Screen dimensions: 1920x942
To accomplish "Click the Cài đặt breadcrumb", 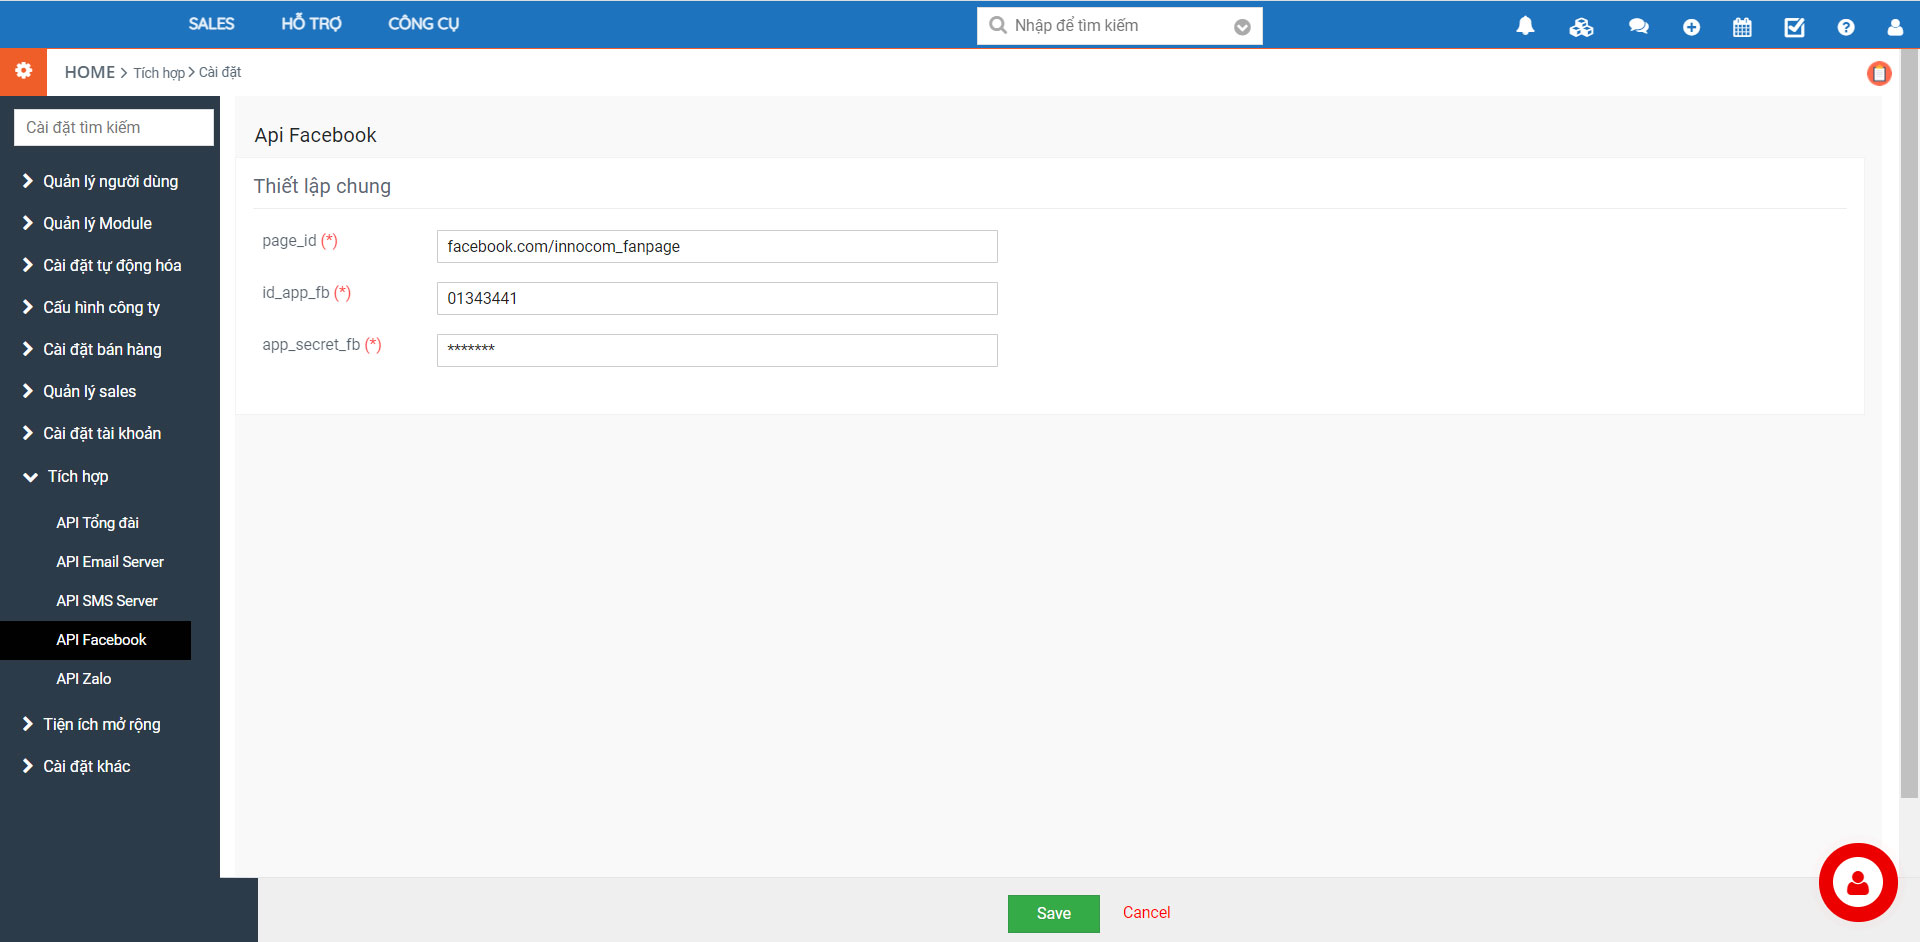I will pyautogui.click(x=220, y=72).
